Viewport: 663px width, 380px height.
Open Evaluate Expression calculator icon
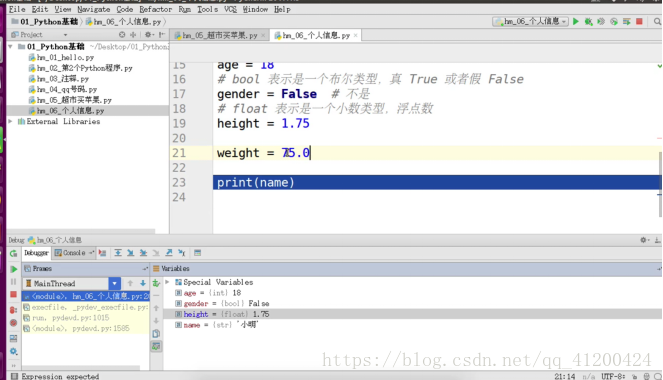click(x=197, y=253)
